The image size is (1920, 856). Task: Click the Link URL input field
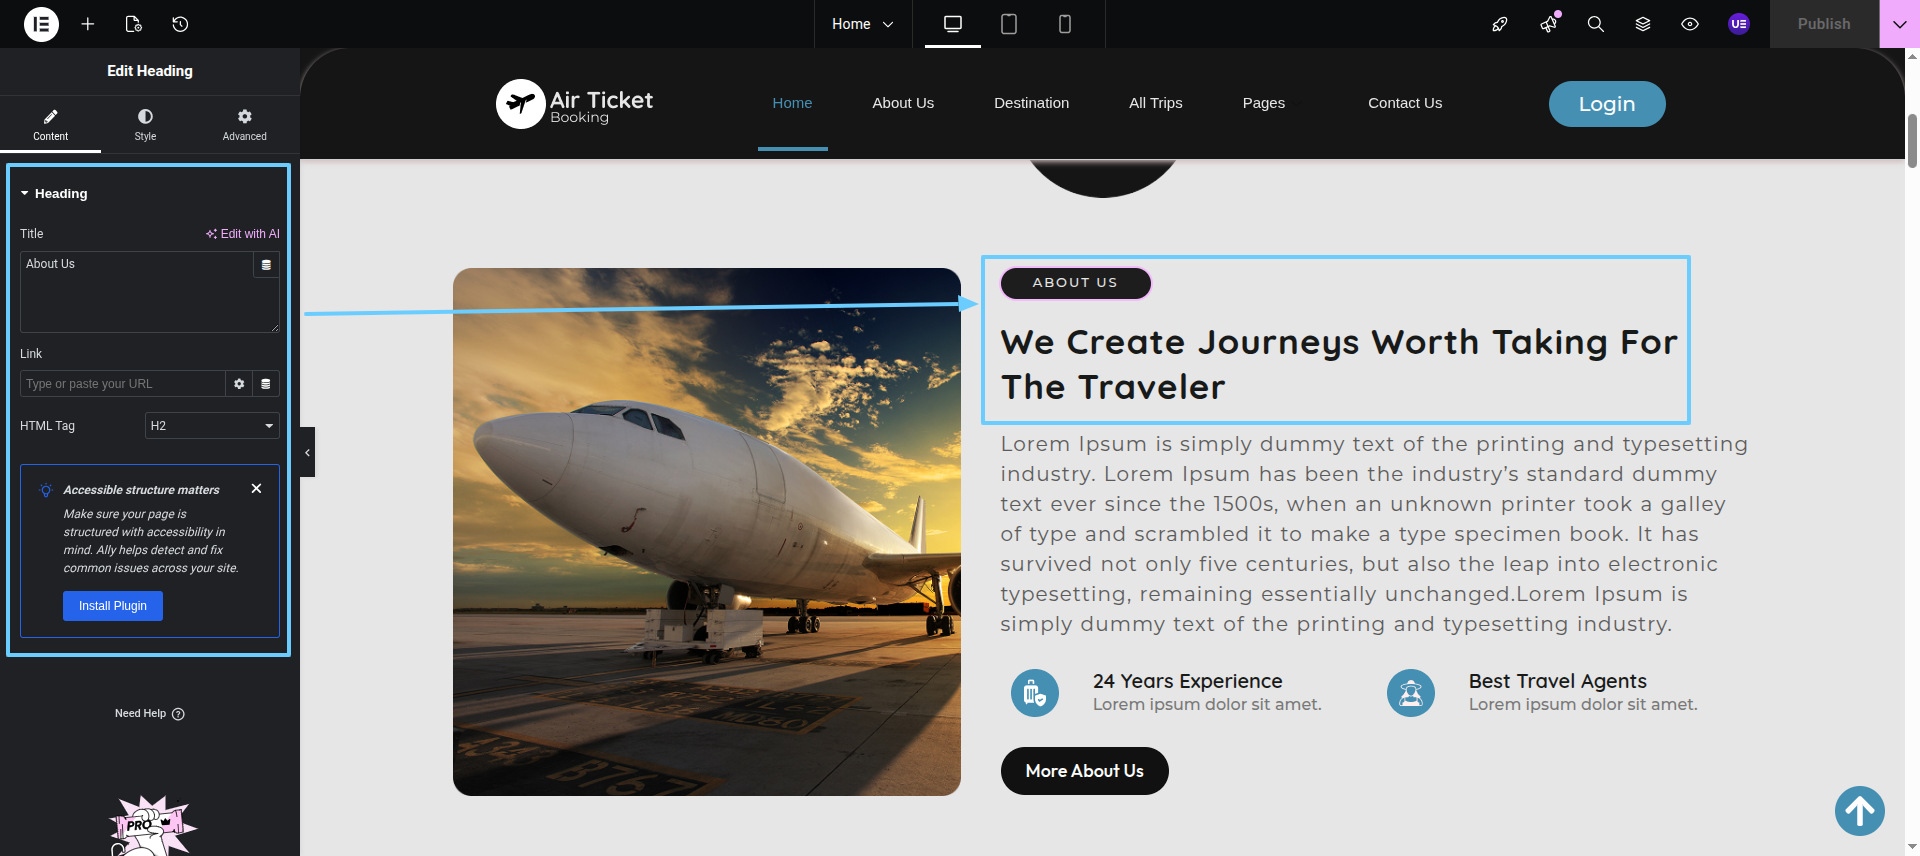(x=123, y=384)
